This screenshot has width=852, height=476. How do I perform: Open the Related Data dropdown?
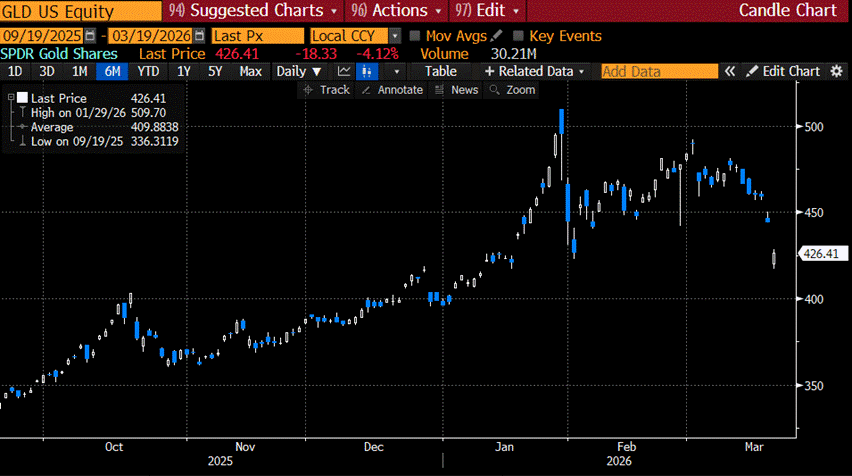[x=538, y=71]
